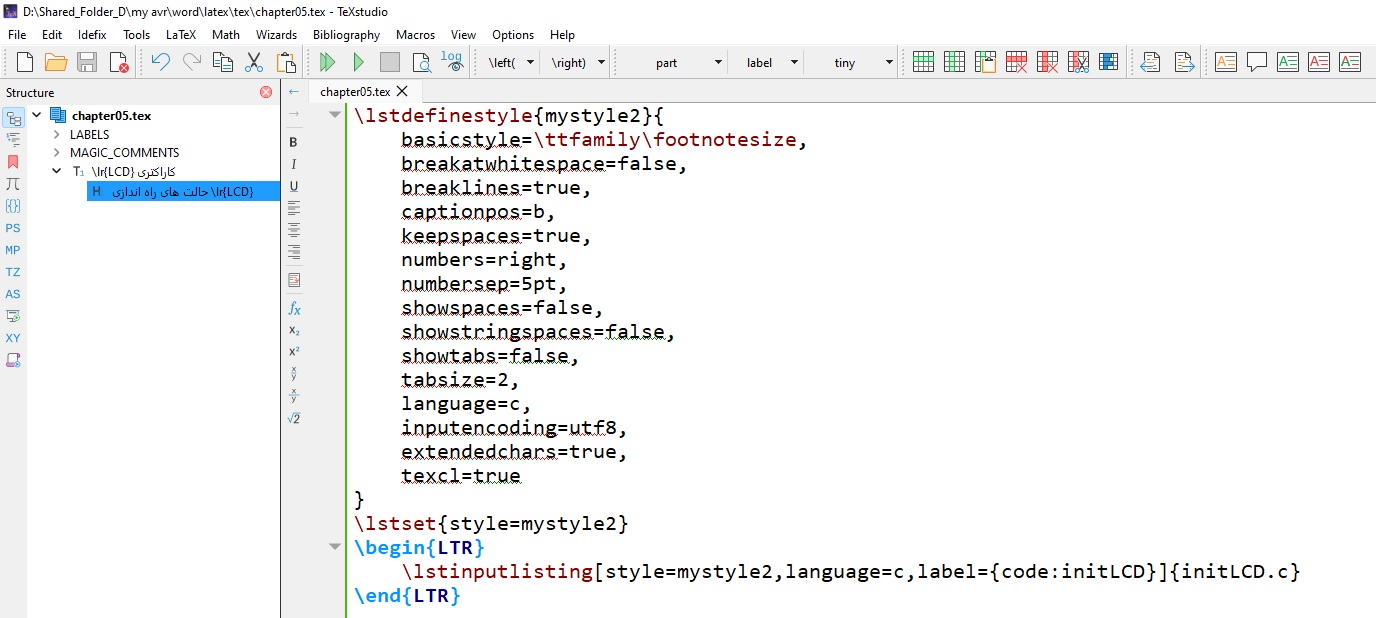Toggle bold formatting in editor sidebar
1376x618 pixels.
(x=294, y=142)
